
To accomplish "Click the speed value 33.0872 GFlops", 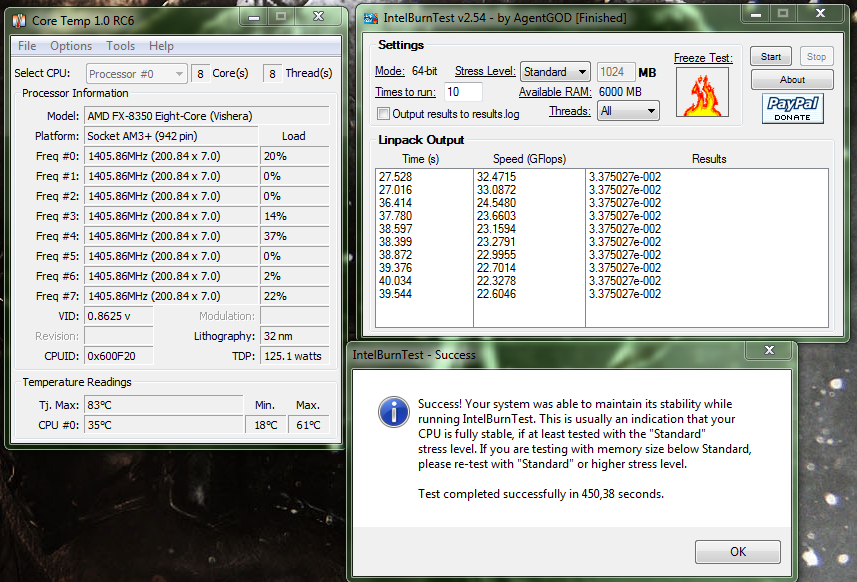I will point(496,190).
